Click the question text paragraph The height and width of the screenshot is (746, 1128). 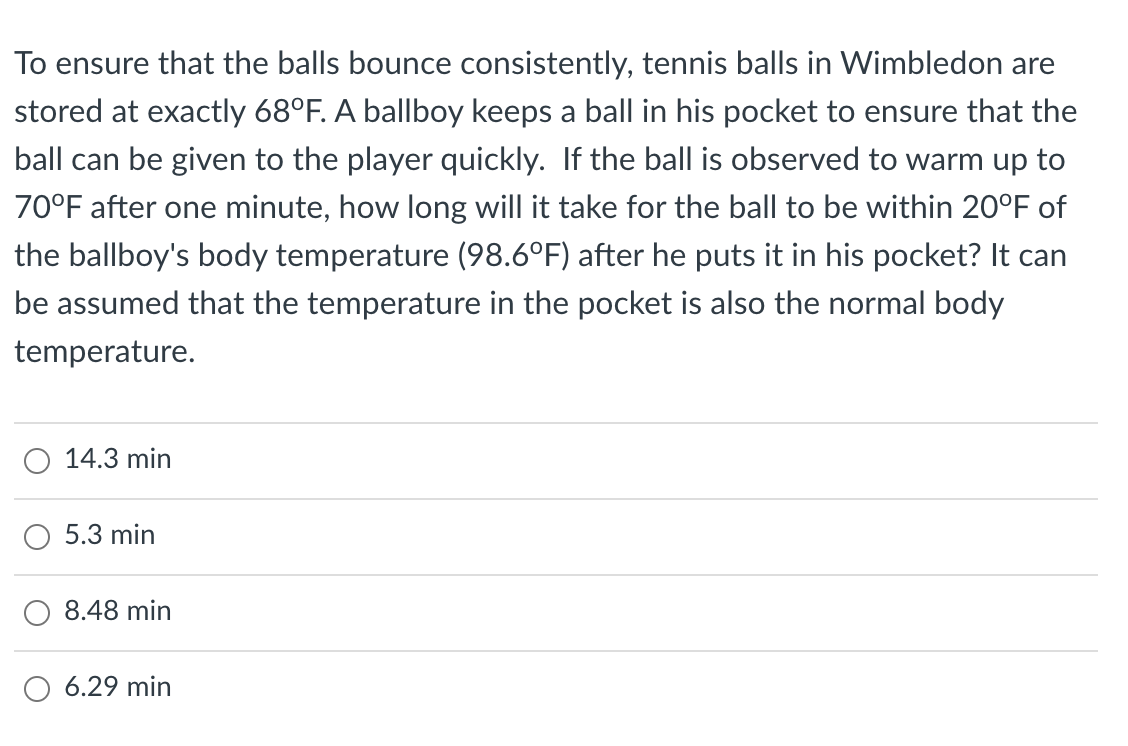[545, 207]
